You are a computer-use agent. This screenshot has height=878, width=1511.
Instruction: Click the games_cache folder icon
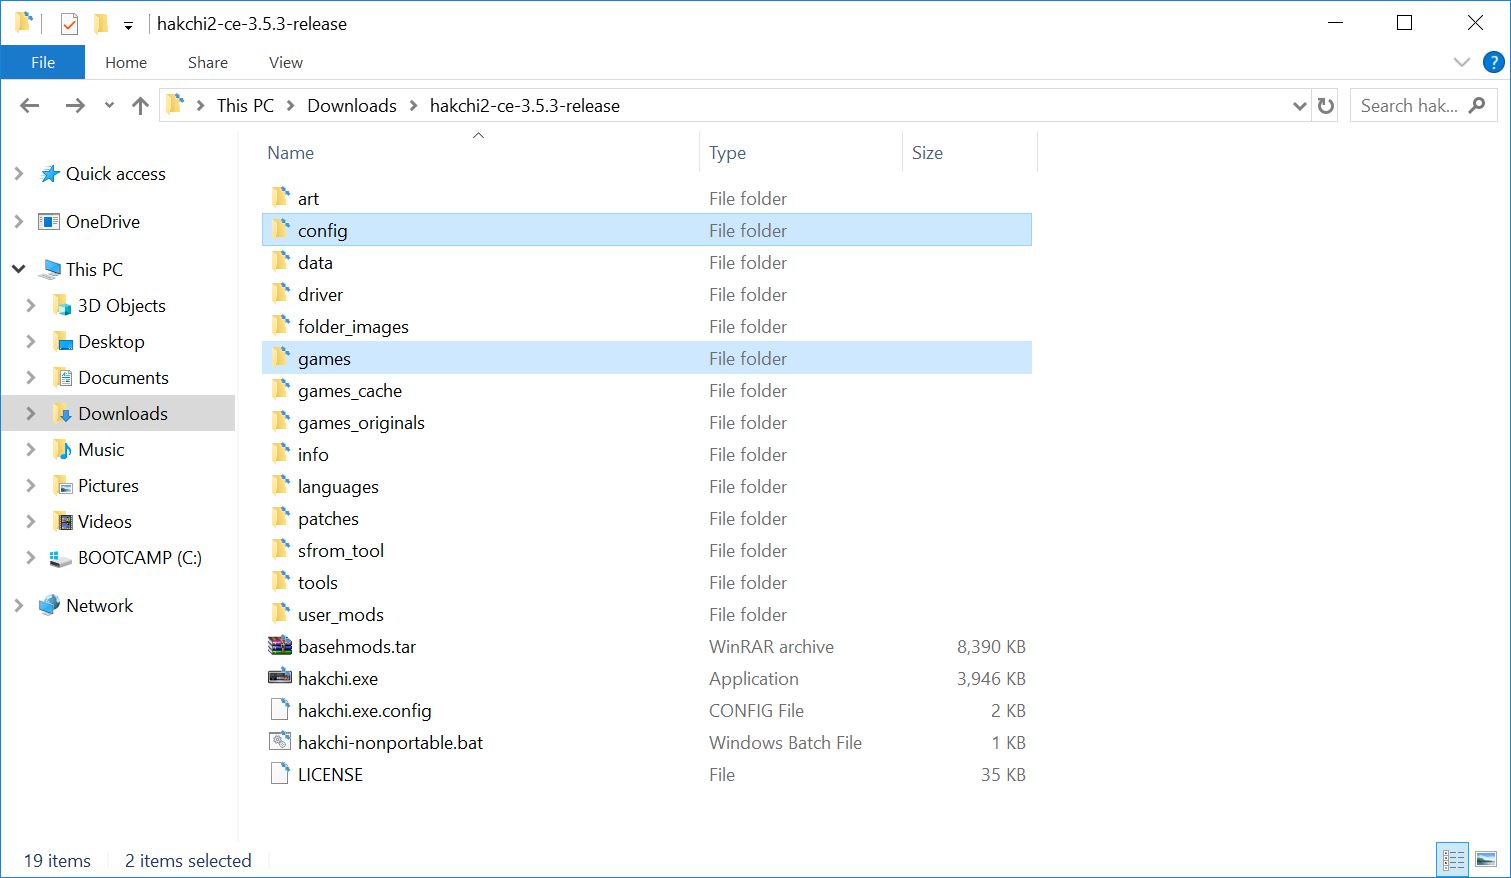pyautogui.click(x=281, y=390)
